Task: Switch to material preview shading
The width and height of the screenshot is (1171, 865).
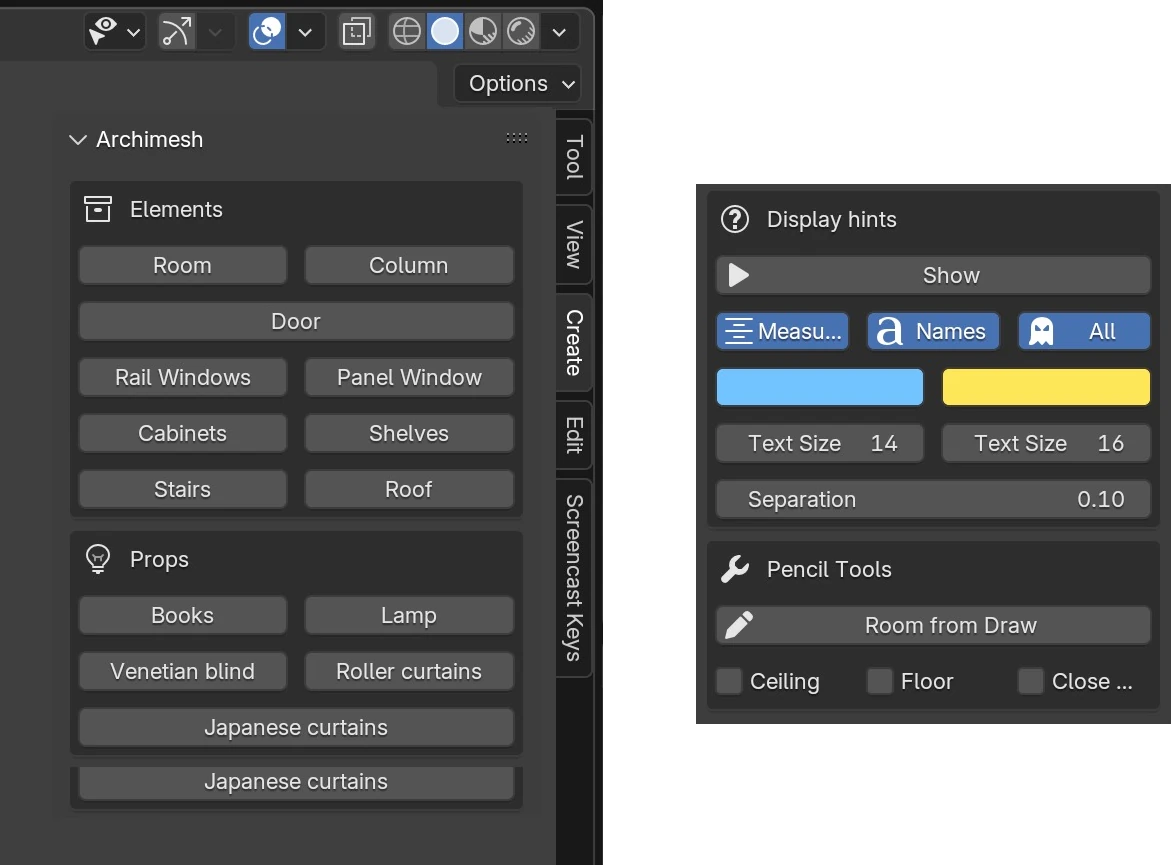Action: [483, 33]
